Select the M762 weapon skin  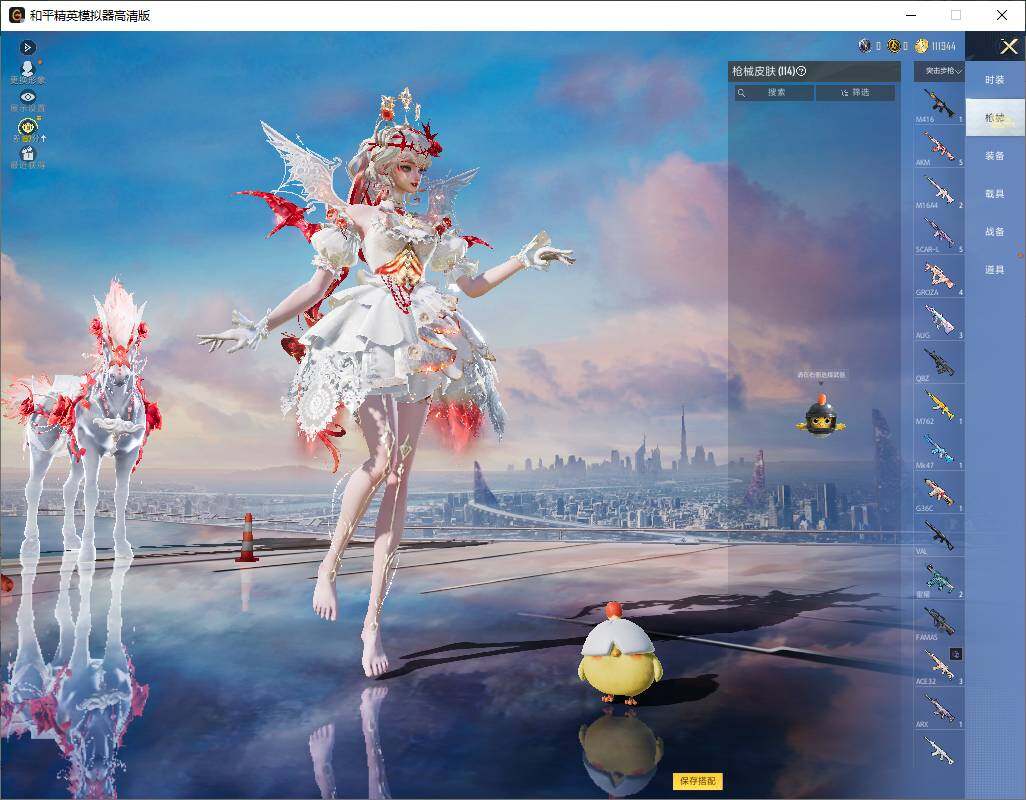click(x=939, y=406)
